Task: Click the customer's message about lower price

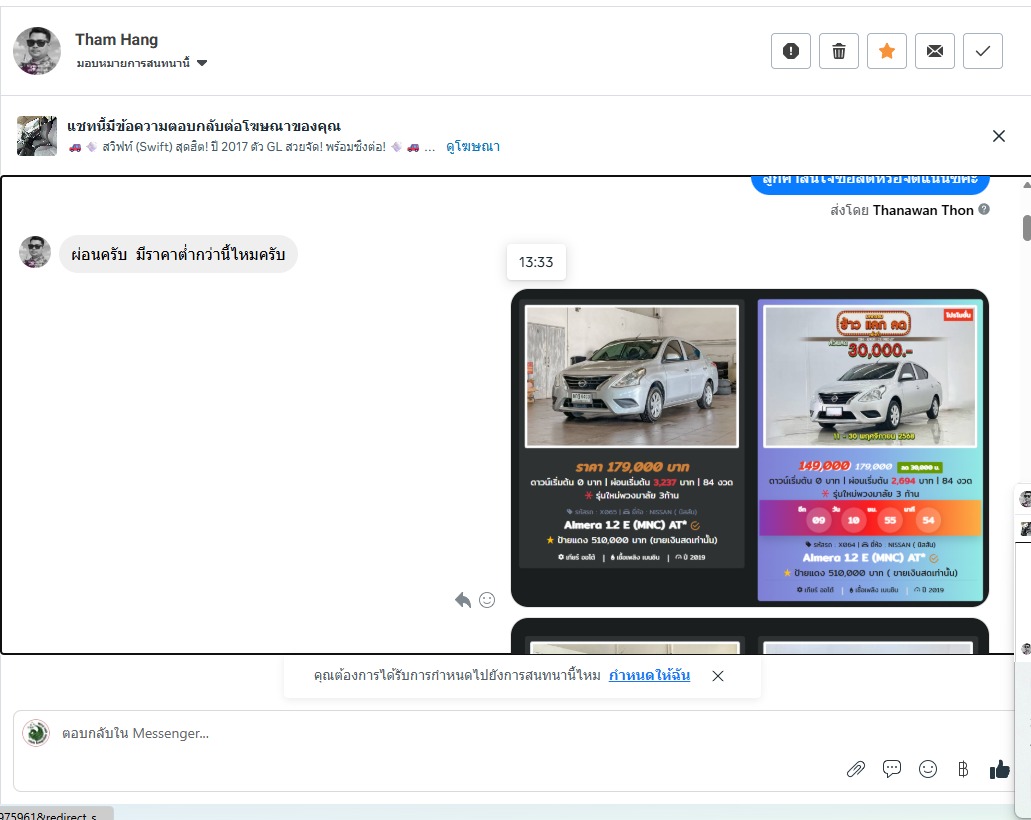Action: pyautogui.click(x=178, y=254)
